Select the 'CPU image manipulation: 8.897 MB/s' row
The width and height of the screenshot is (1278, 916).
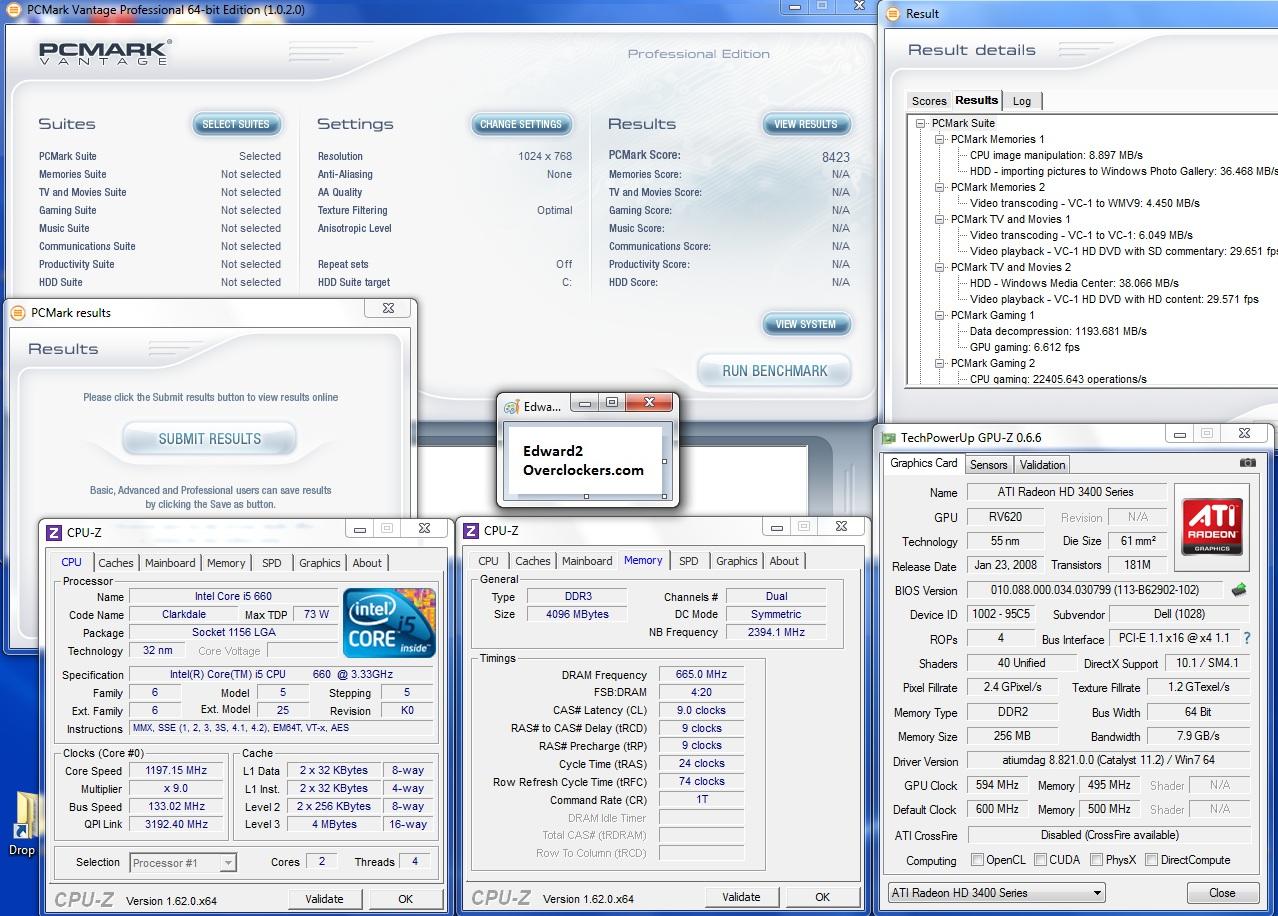[1056, 155]
